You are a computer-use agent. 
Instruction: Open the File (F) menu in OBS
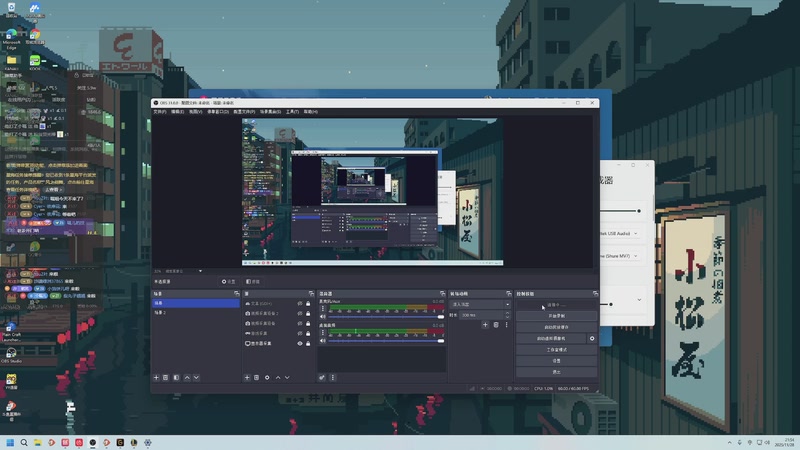coord(160,112)
